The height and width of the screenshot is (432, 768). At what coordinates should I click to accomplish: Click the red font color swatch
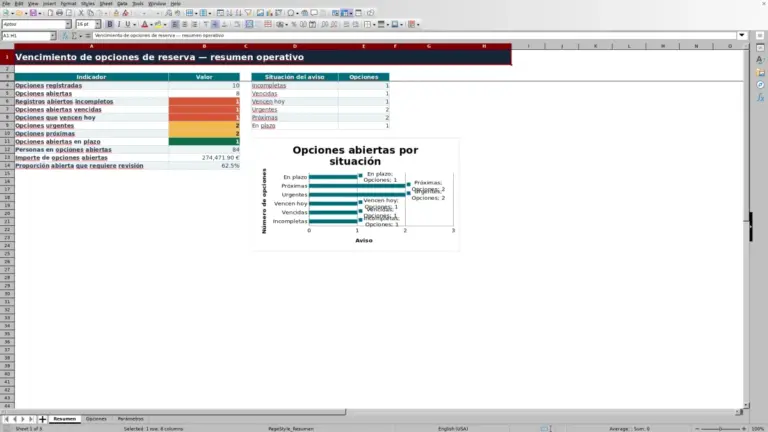pos(144,24)
